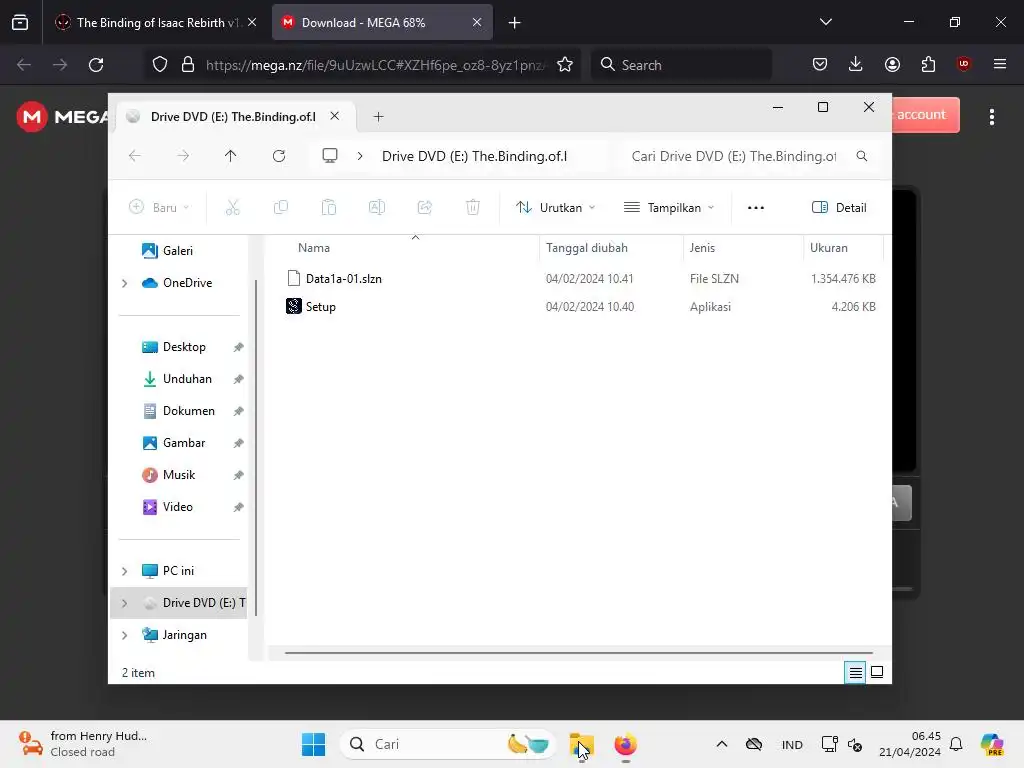The image size is (1024, 768).
Task: Refresh the Explorer folder view
Action: coord(279,156)
